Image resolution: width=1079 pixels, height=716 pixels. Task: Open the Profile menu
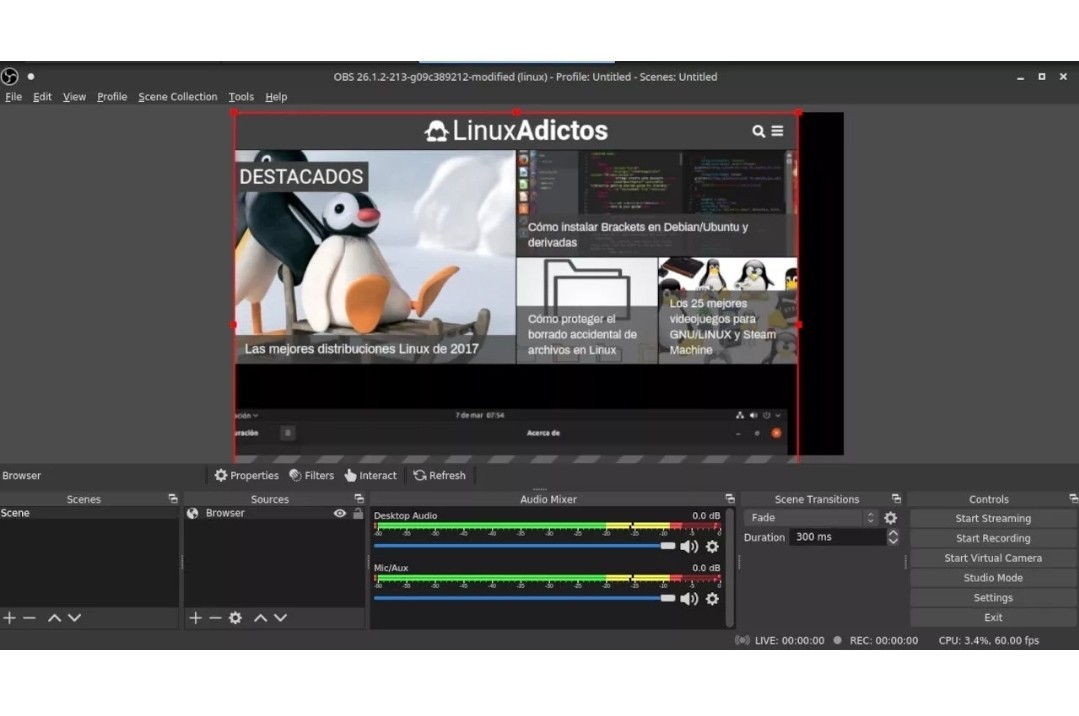[x=111, y=96]
